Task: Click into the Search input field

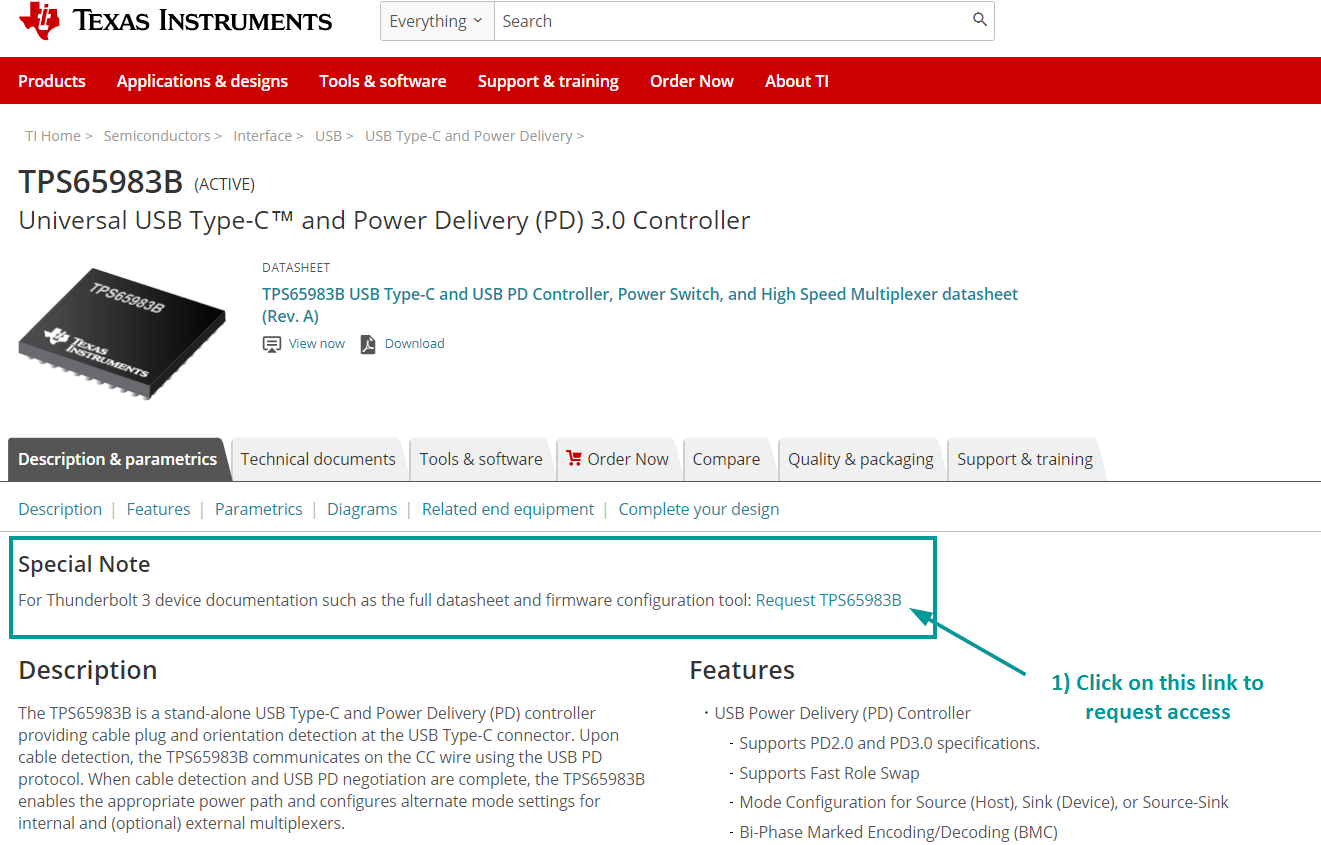Action: [733, 21]
